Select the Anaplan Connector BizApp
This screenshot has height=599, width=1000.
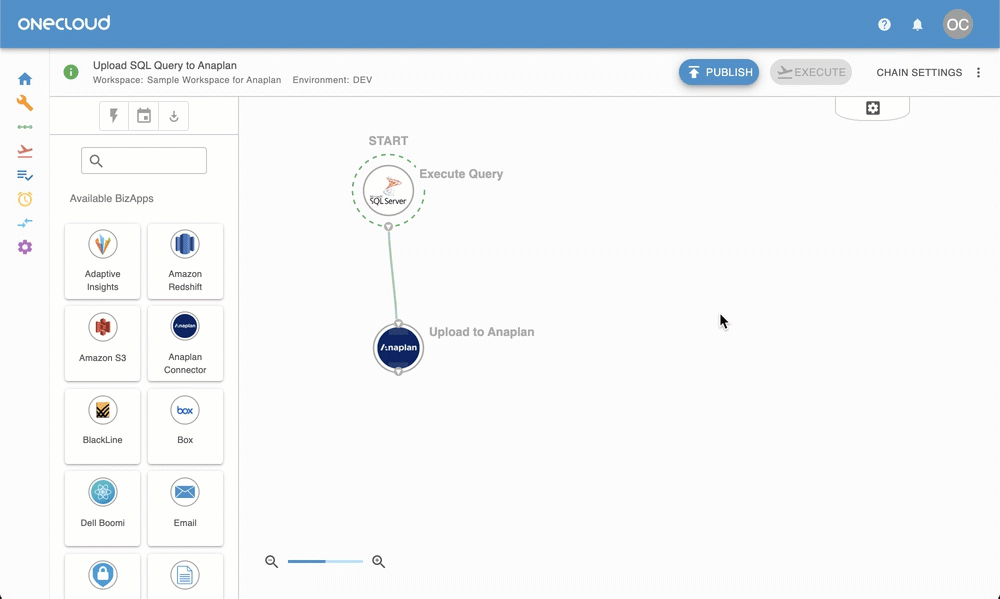coord(185,343)
